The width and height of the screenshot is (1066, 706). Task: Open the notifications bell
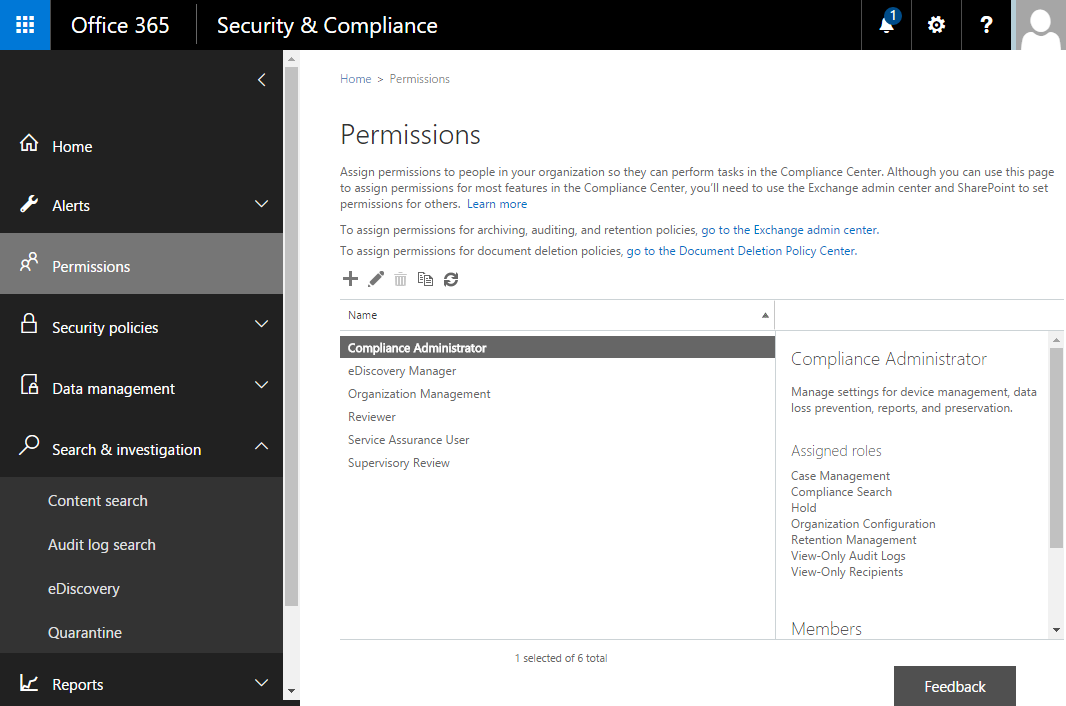[886, 25]
